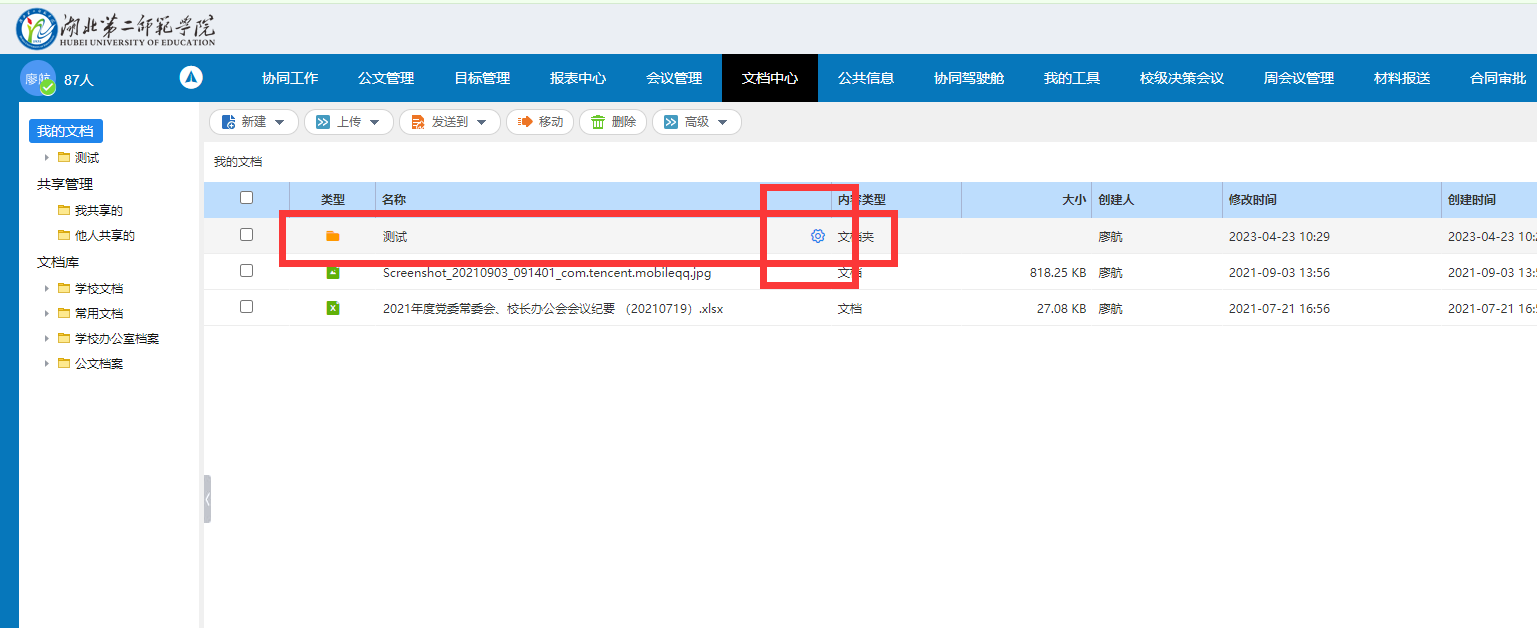Sort by the 修改时间 column header

[1252, 200]
